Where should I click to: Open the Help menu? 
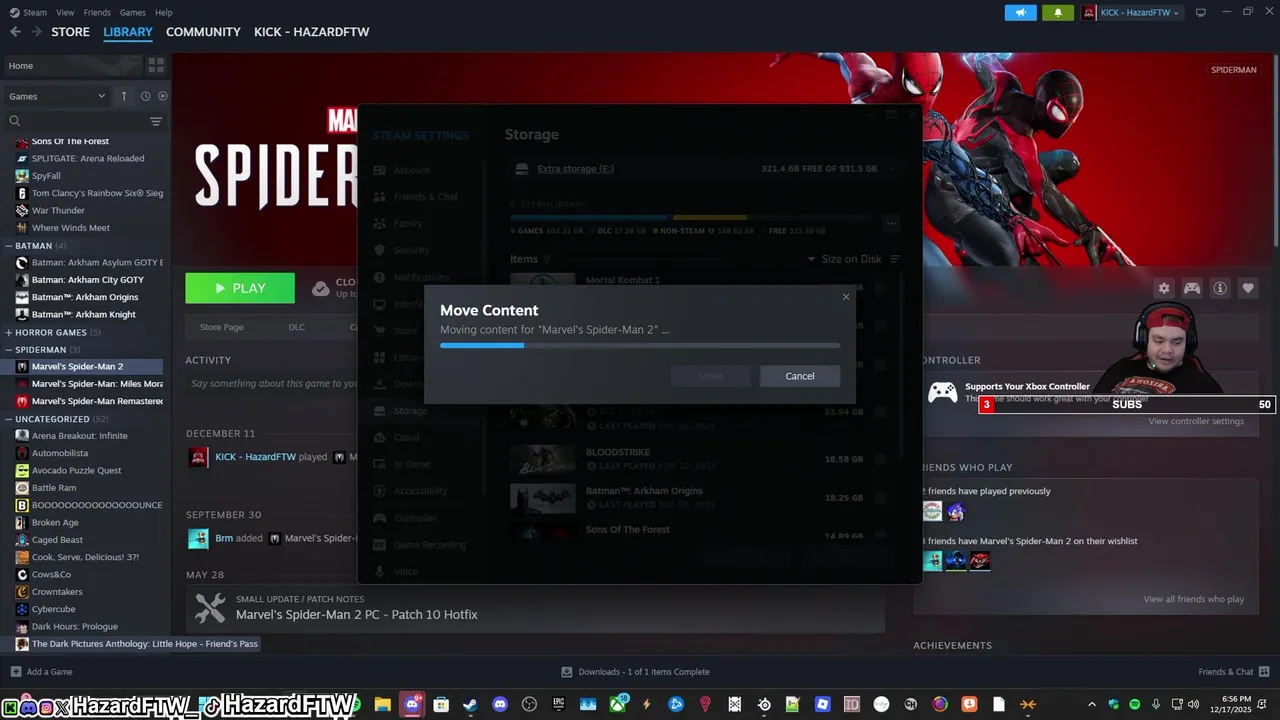[x=164, y=12]
